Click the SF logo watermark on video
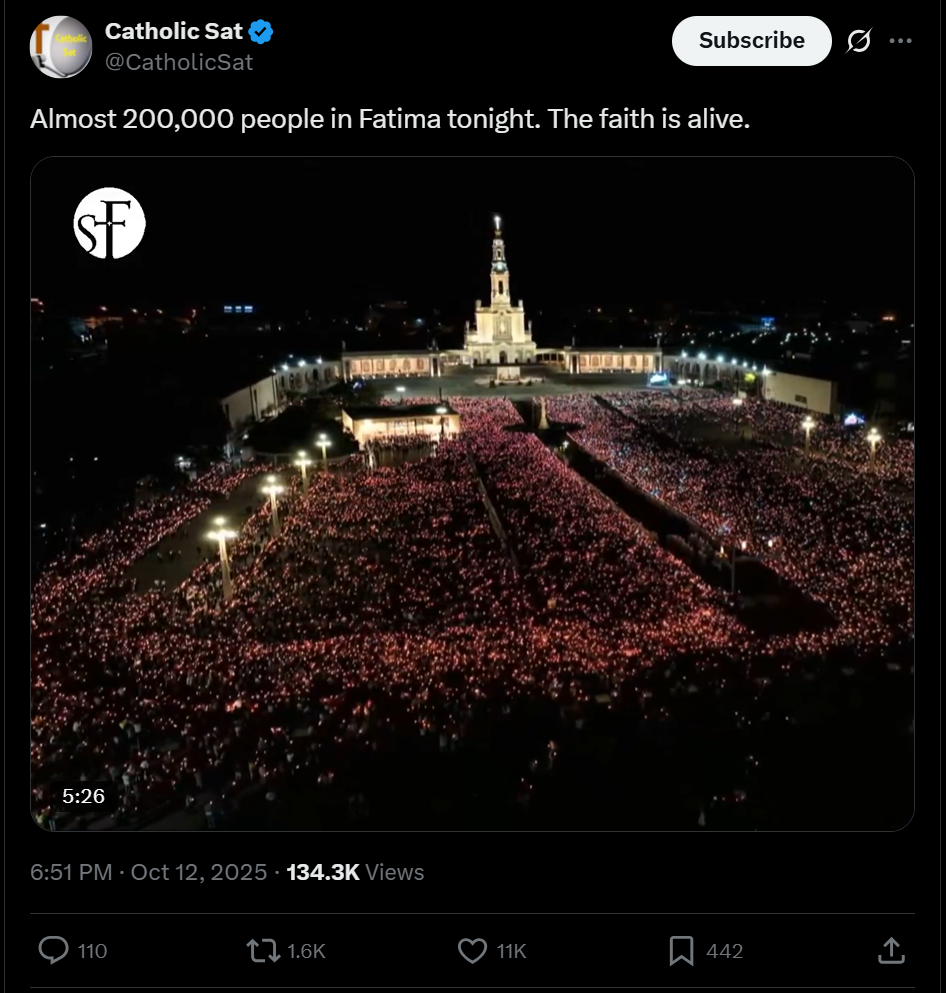Image resolution: width=946 pixels, height=993 pixels. click(x=110, y=223)
